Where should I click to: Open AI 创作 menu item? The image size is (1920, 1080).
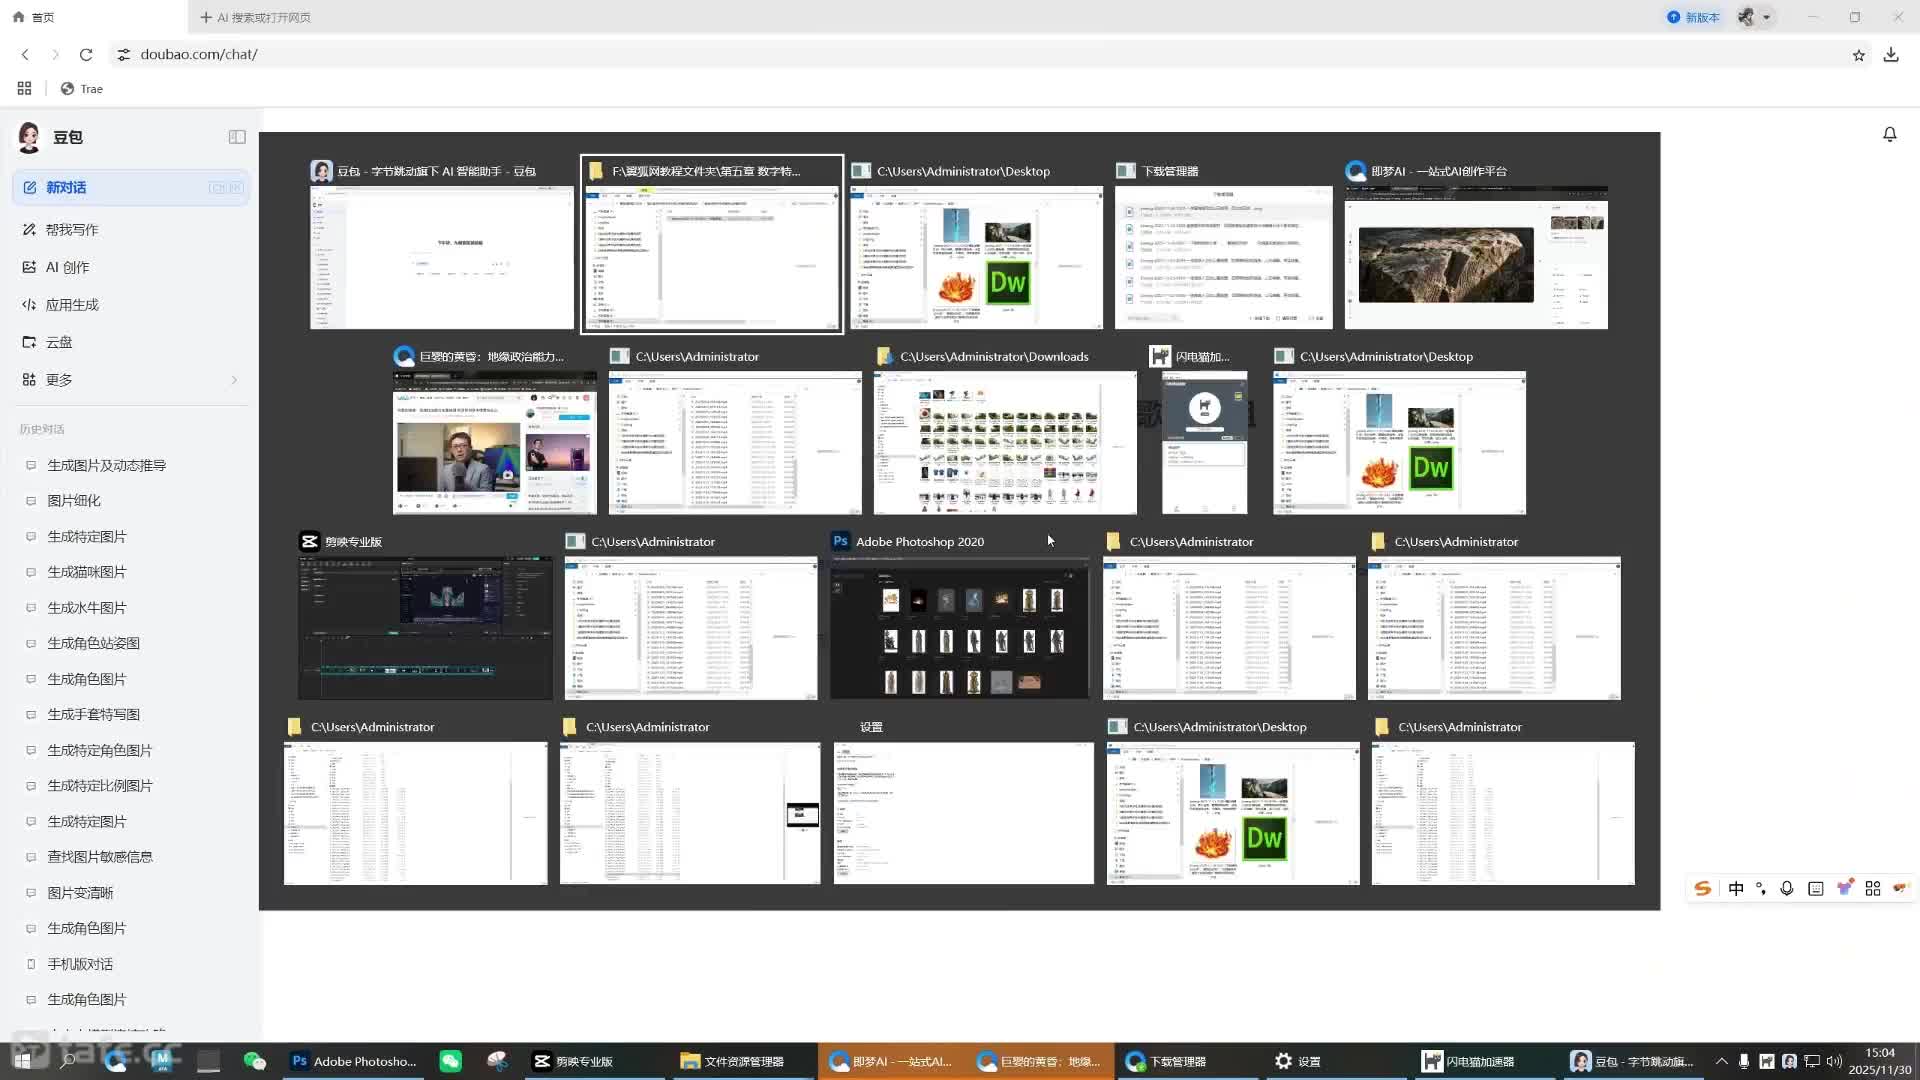pyautogui.click(x=67, y=267)
